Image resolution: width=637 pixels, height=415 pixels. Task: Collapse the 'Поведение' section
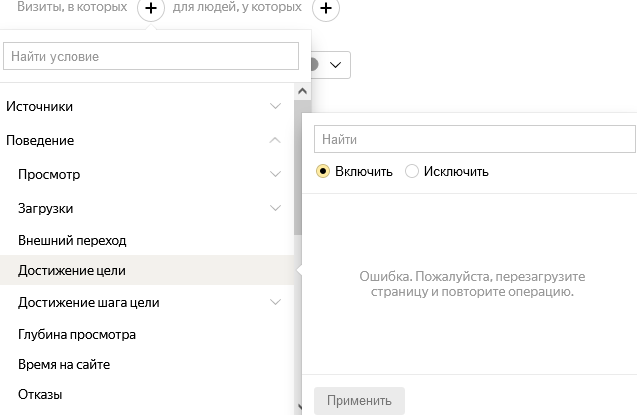[275, 140]
